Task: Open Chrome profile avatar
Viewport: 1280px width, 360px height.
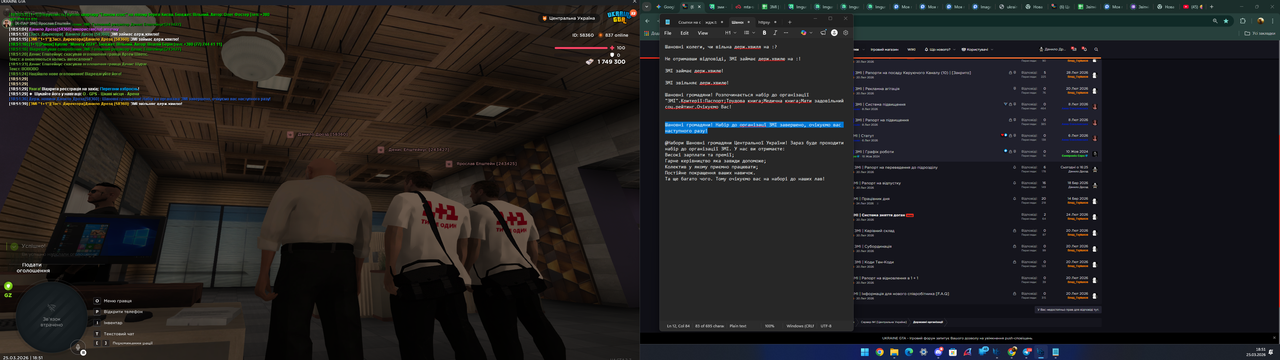Action: point(1260,21)
